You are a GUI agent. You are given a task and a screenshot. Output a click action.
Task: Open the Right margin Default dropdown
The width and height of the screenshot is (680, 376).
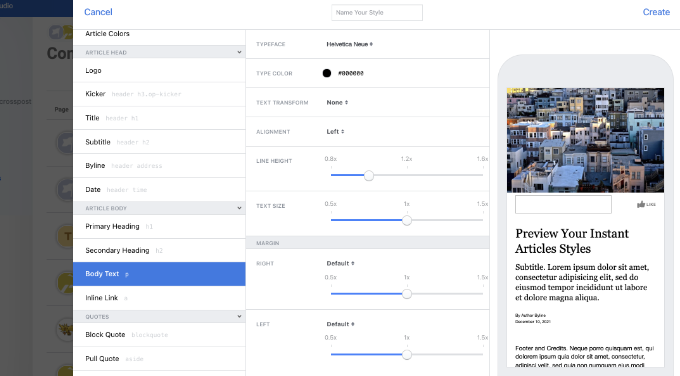[340, 263]
